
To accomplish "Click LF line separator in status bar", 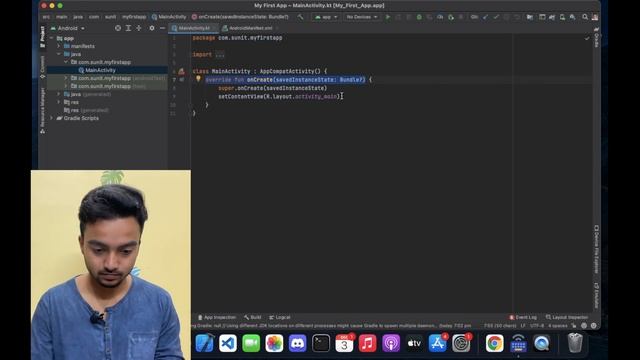I will click(522, 326).
